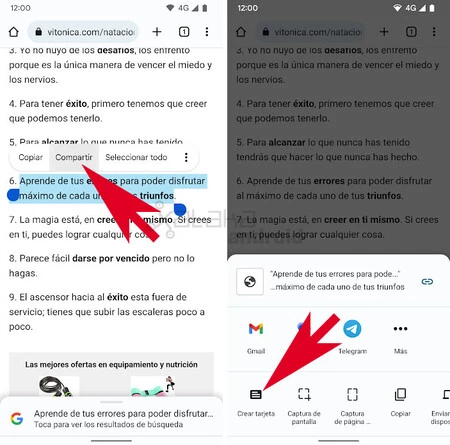Tap the left blue text selection handle
The height and width of the screenshot is (445, 450).
coord(13,195)
